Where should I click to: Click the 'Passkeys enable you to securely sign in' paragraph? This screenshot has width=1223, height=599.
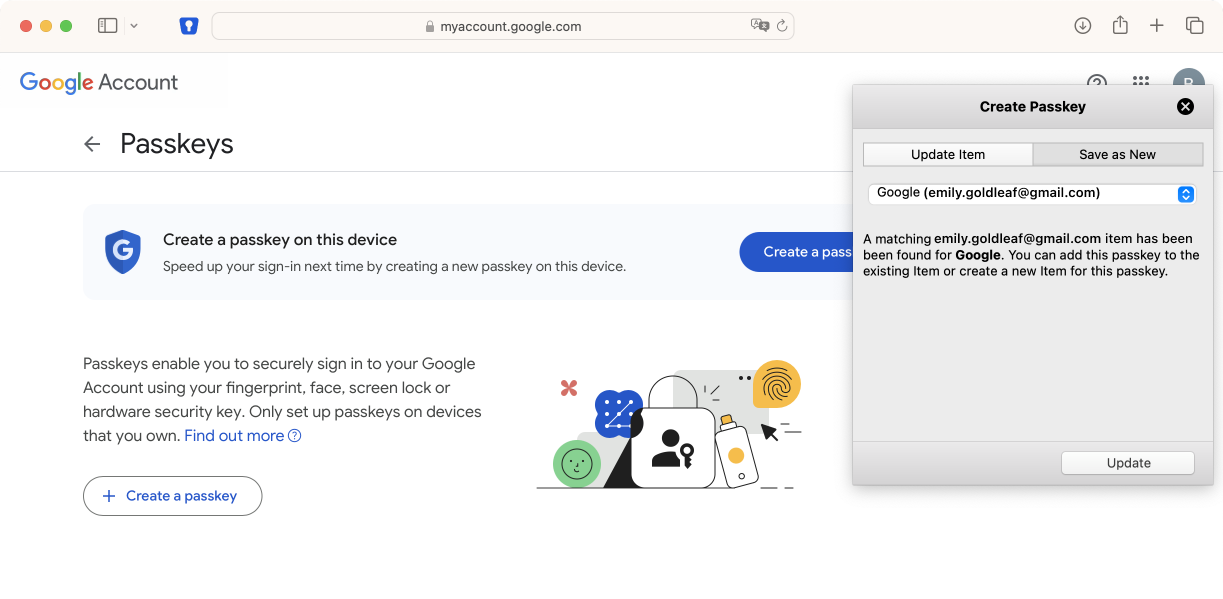point(282,400)
